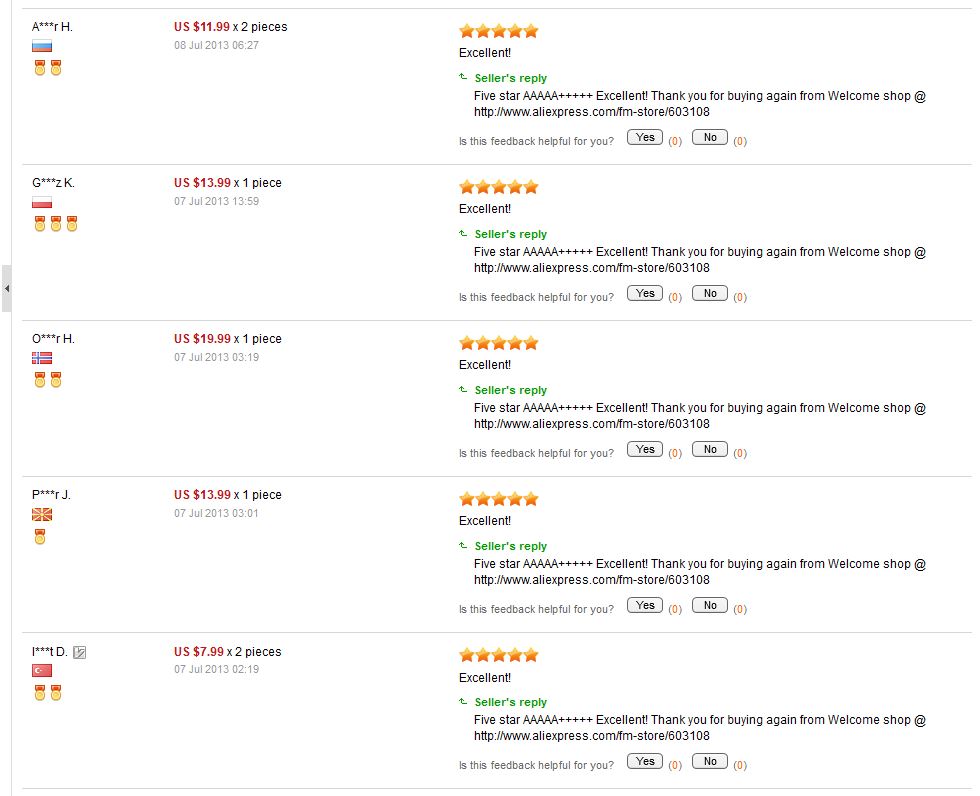This screenshot has width=980, height=796.
Task: Vote No on O***r H.'s feedback
Action: 710,449
